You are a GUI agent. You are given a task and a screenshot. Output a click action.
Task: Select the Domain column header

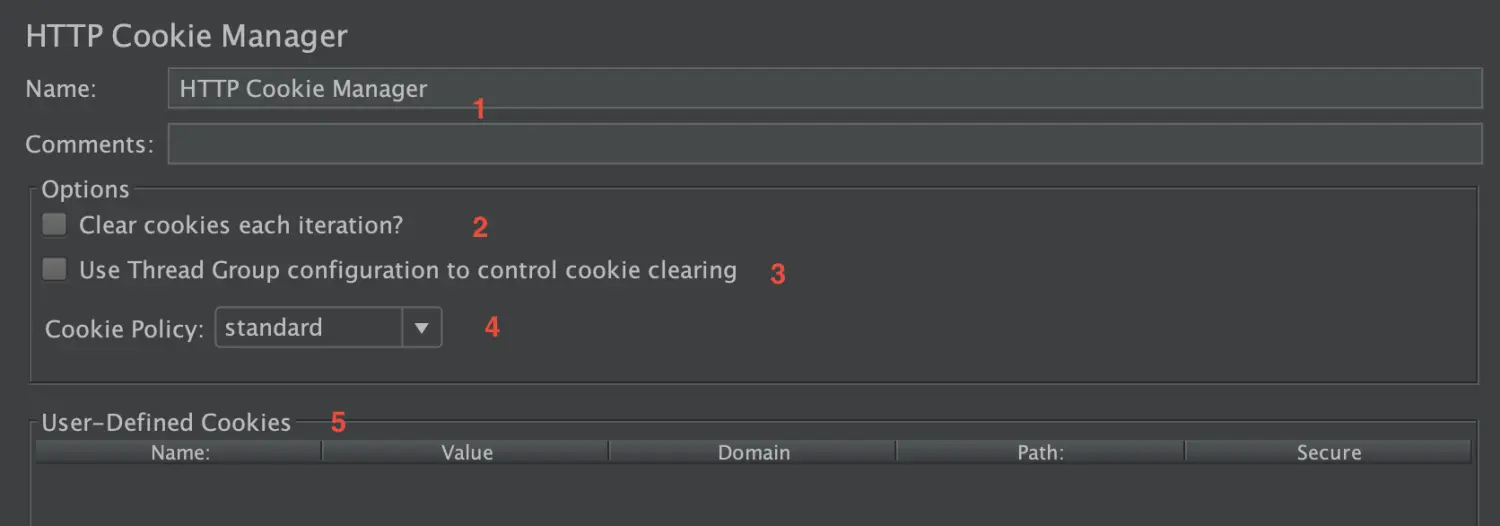[x=753, y=452]
